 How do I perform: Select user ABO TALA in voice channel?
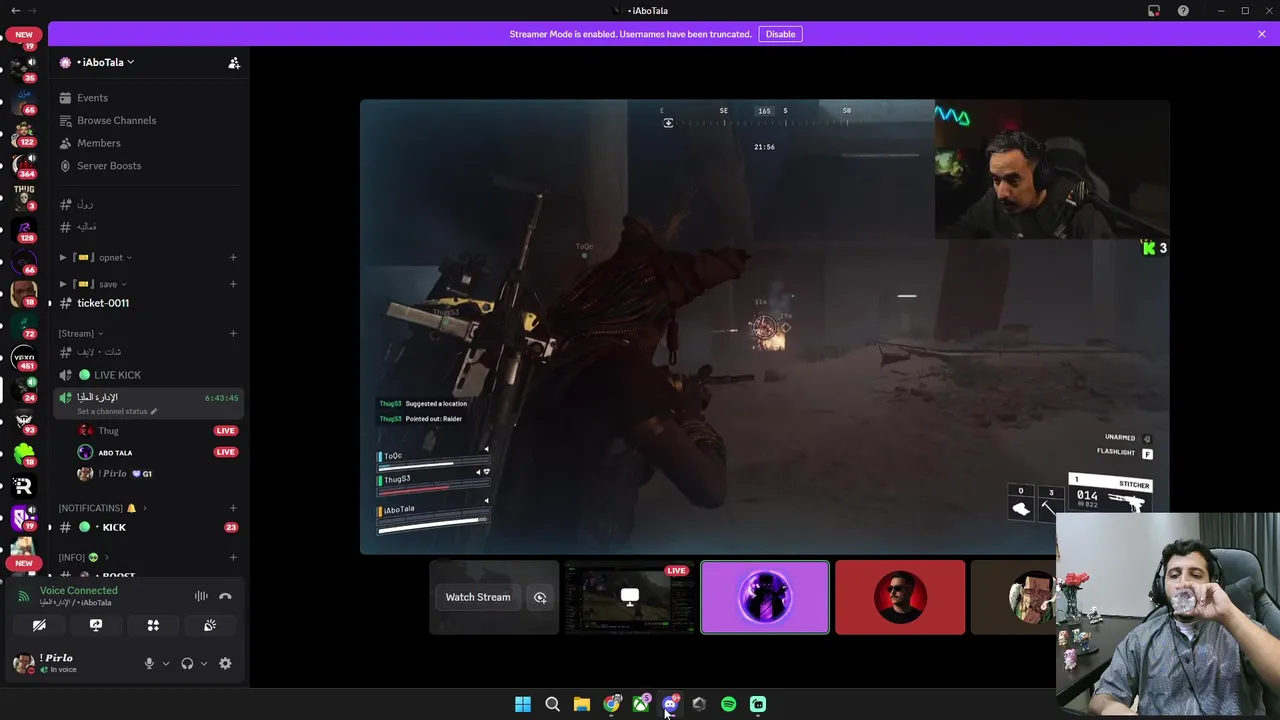tap(114, 453)
